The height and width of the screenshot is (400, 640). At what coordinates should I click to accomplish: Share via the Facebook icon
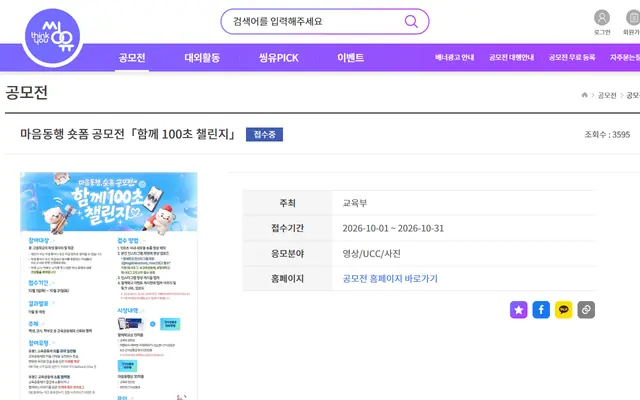click(x=541, y=310)
